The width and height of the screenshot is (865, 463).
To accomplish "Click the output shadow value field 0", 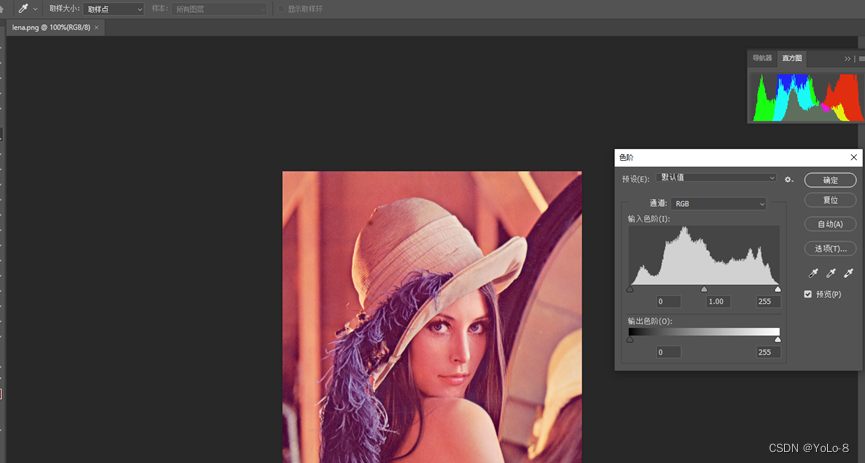I will (x=669, y=352).
